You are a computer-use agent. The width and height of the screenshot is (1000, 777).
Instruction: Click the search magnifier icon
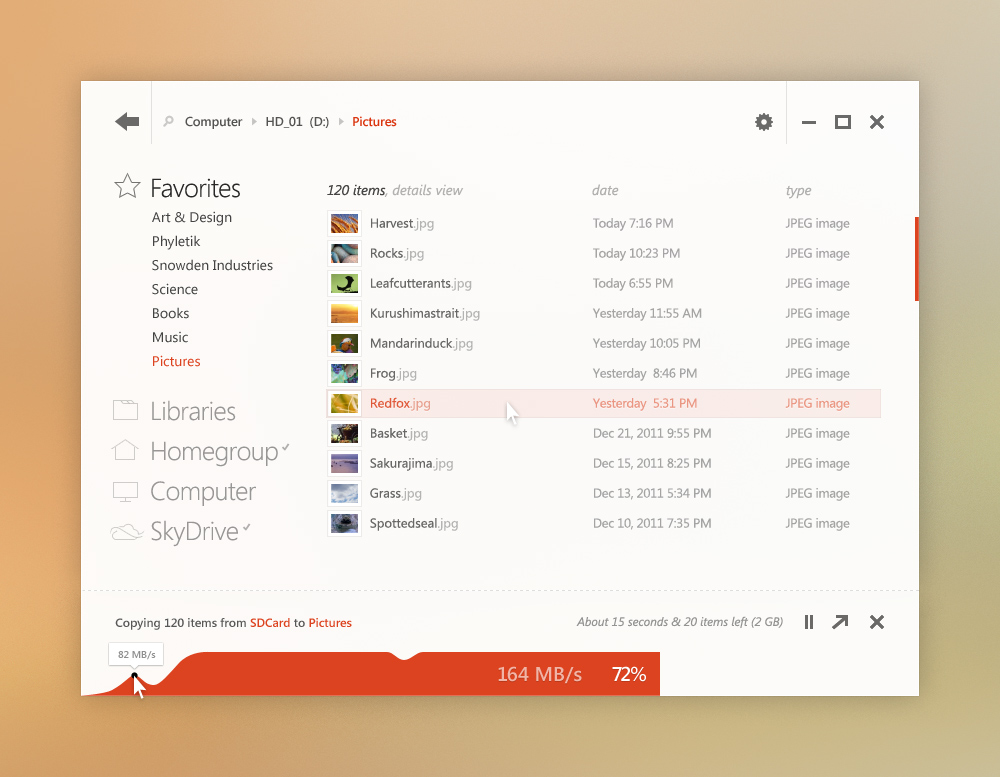168,122
